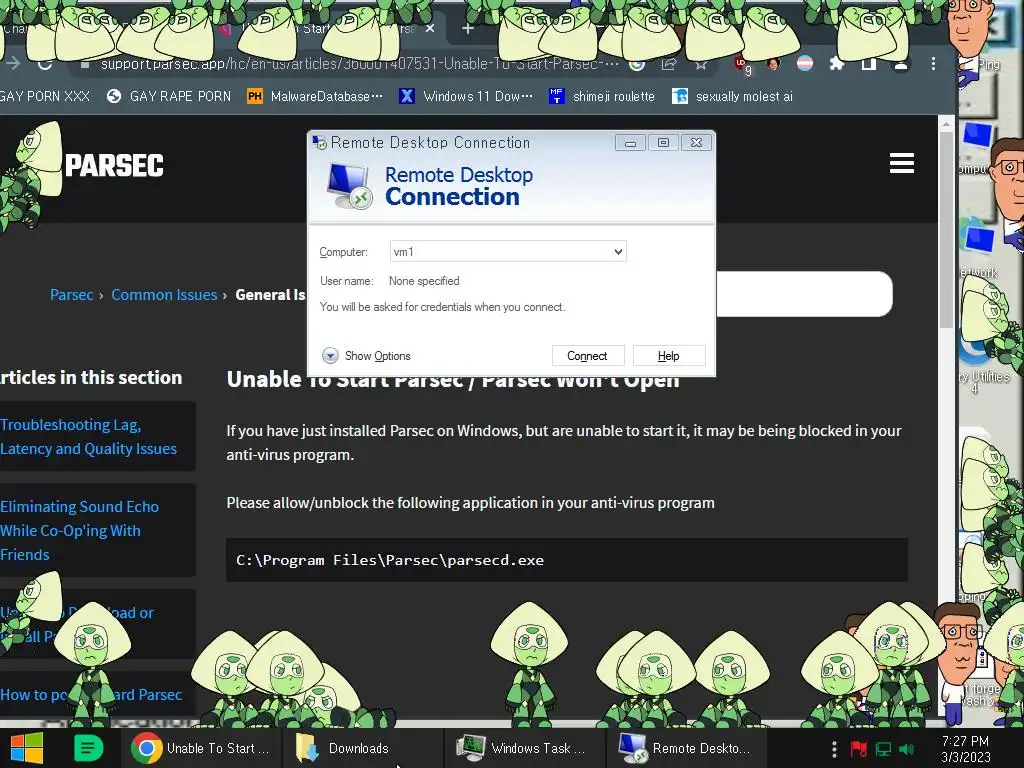Open Troubleshooting Lag, Latency and Quality Issues article
Image resolution: width=1024 pixels, height=768 pixels.
tap(89, 436)
